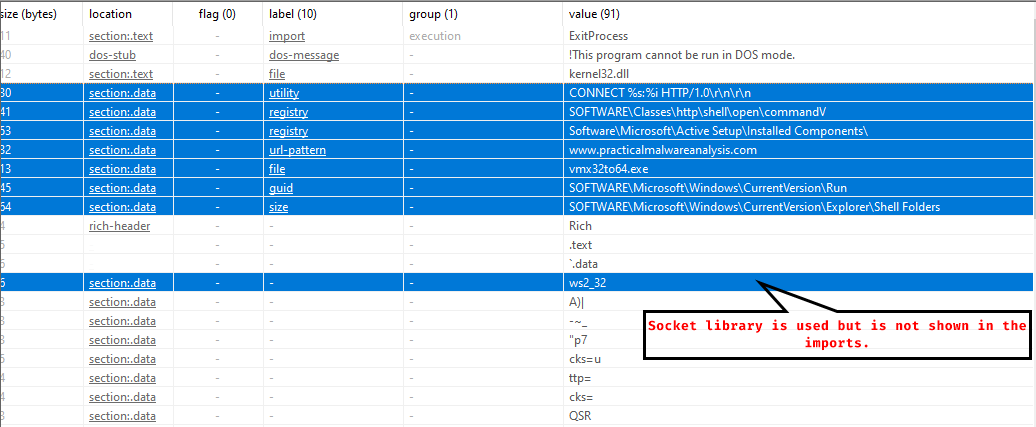This screenshot has width=1036, height=427.
Task: Click the import label link
Action: pos(287,36)
